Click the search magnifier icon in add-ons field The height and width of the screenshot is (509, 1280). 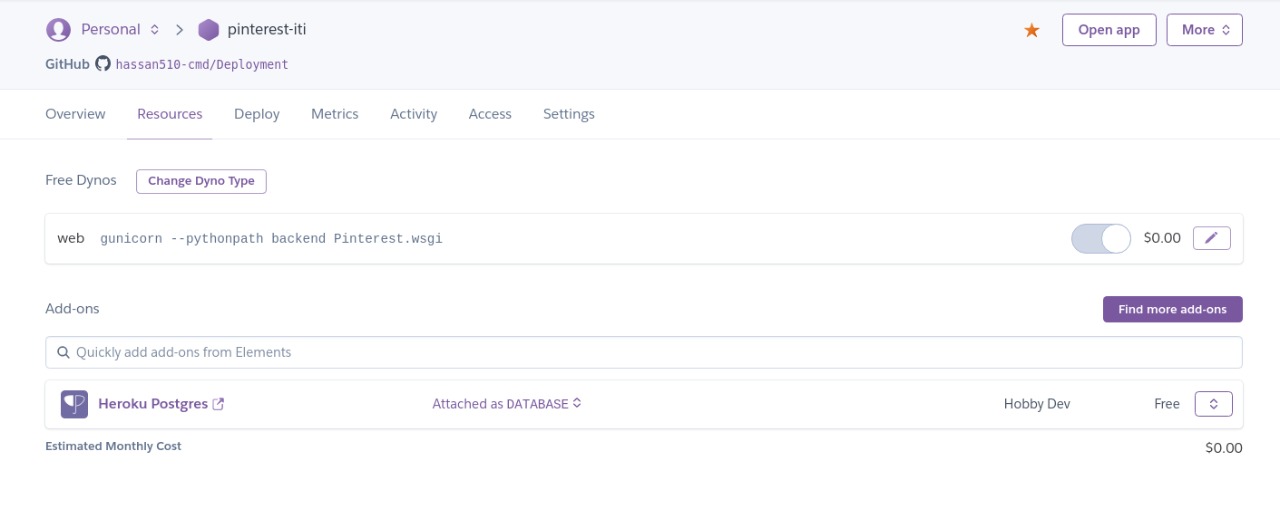pos(63,352)
